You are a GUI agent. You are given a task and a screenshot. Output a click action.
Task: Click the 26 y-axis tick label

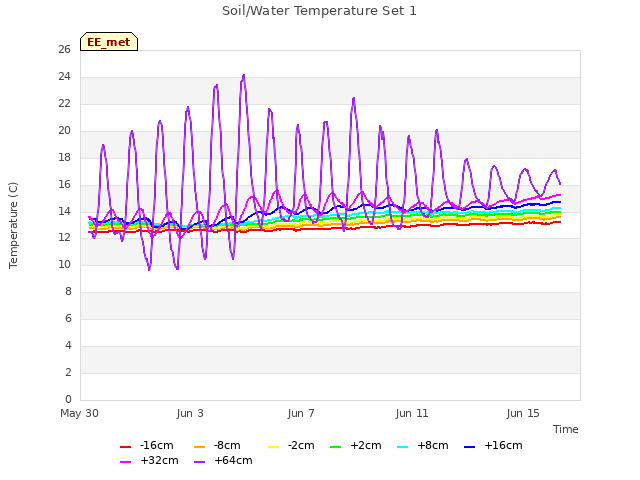pos(64,49)
